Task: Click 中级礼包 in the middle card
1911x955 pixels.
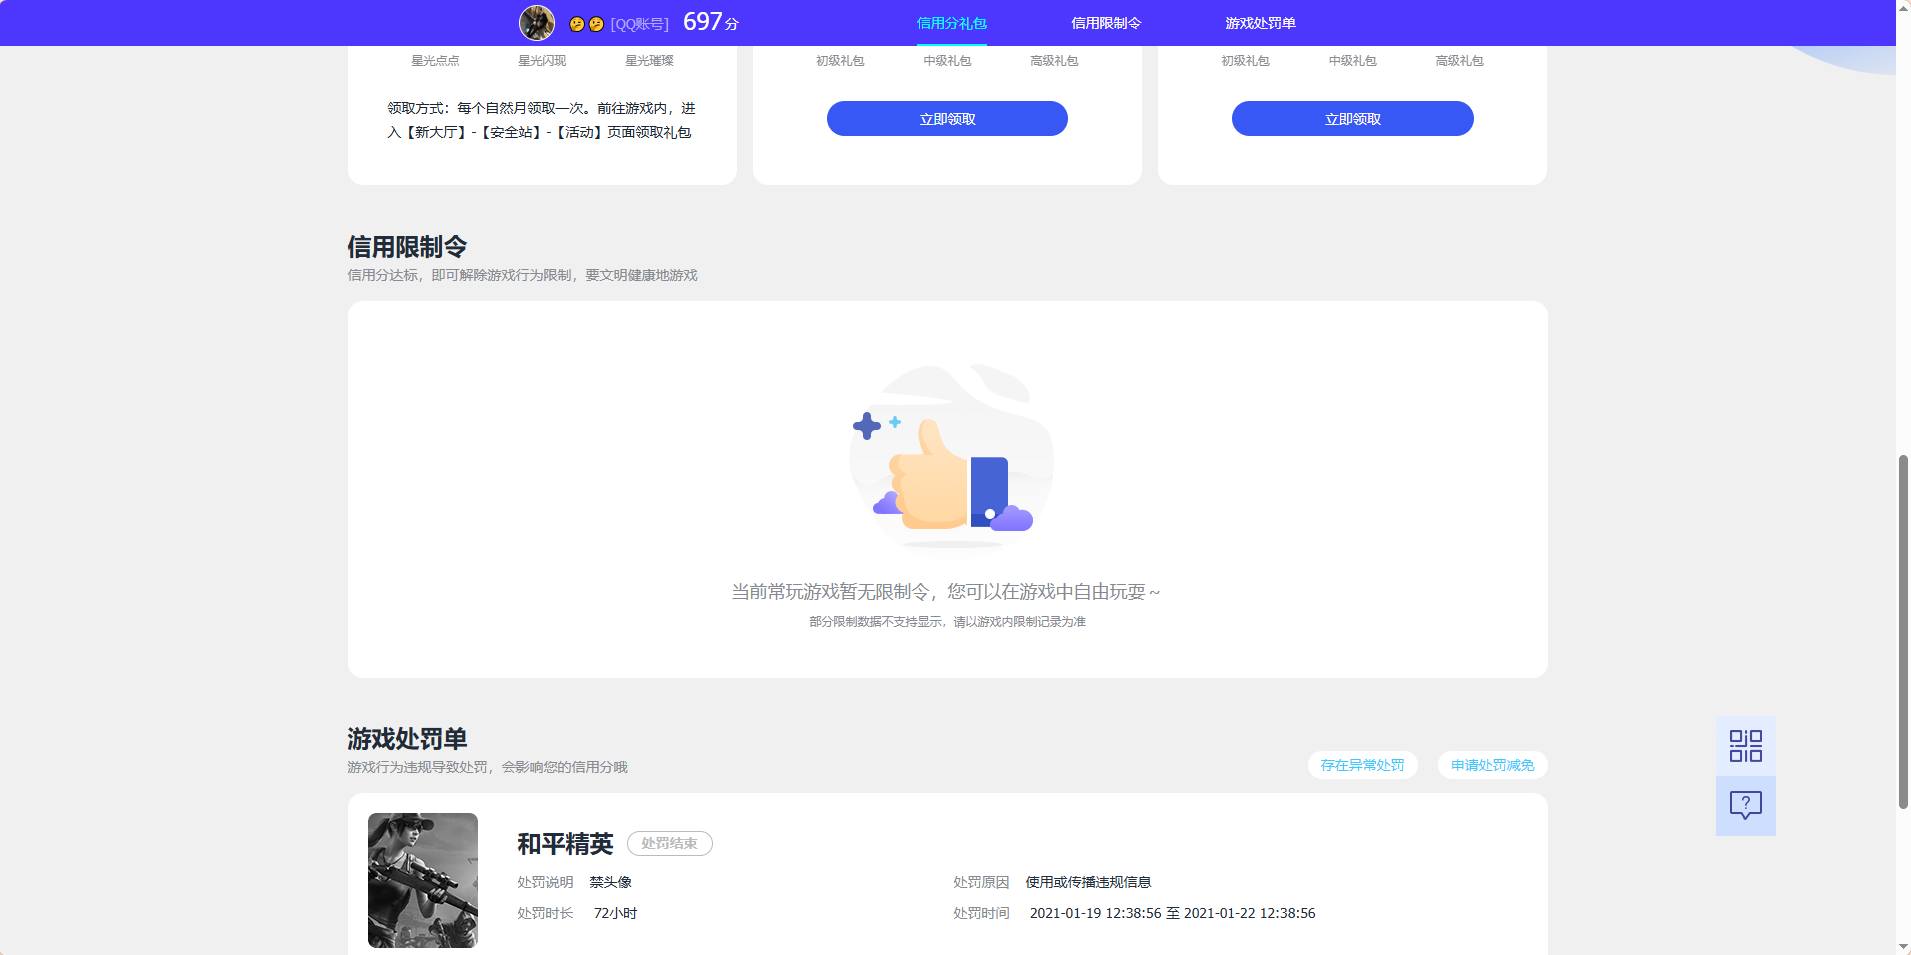Action: tap(947, 61)
